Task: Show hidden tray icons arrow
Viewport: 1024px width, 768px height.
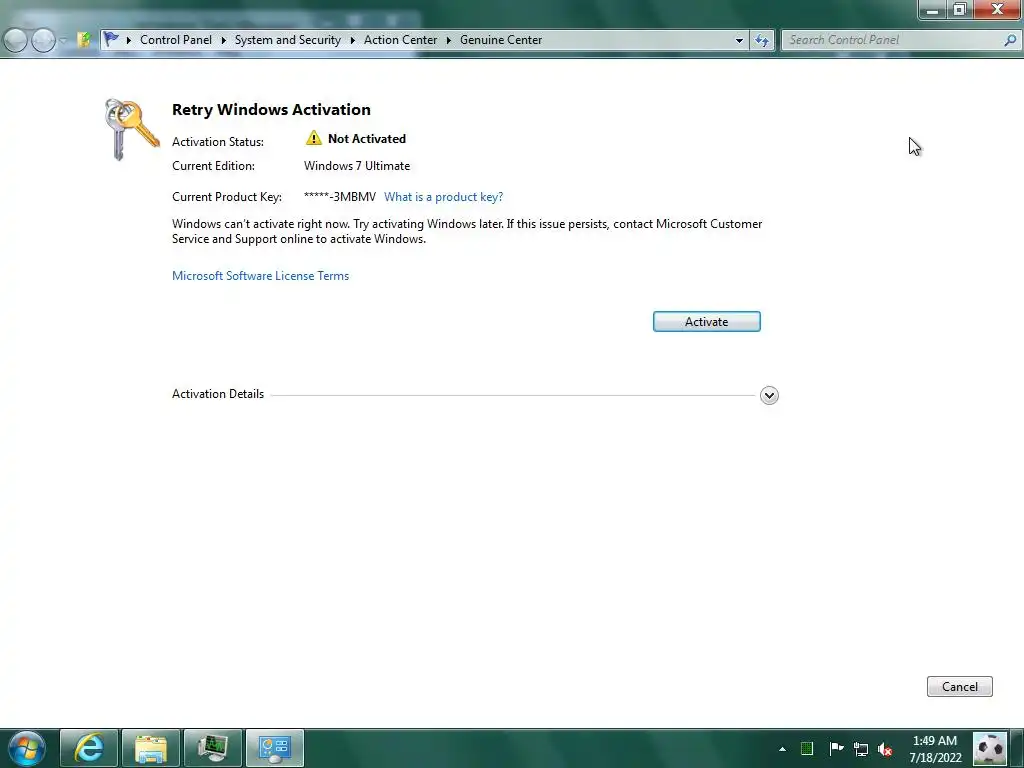Action: tap(782, 749)
